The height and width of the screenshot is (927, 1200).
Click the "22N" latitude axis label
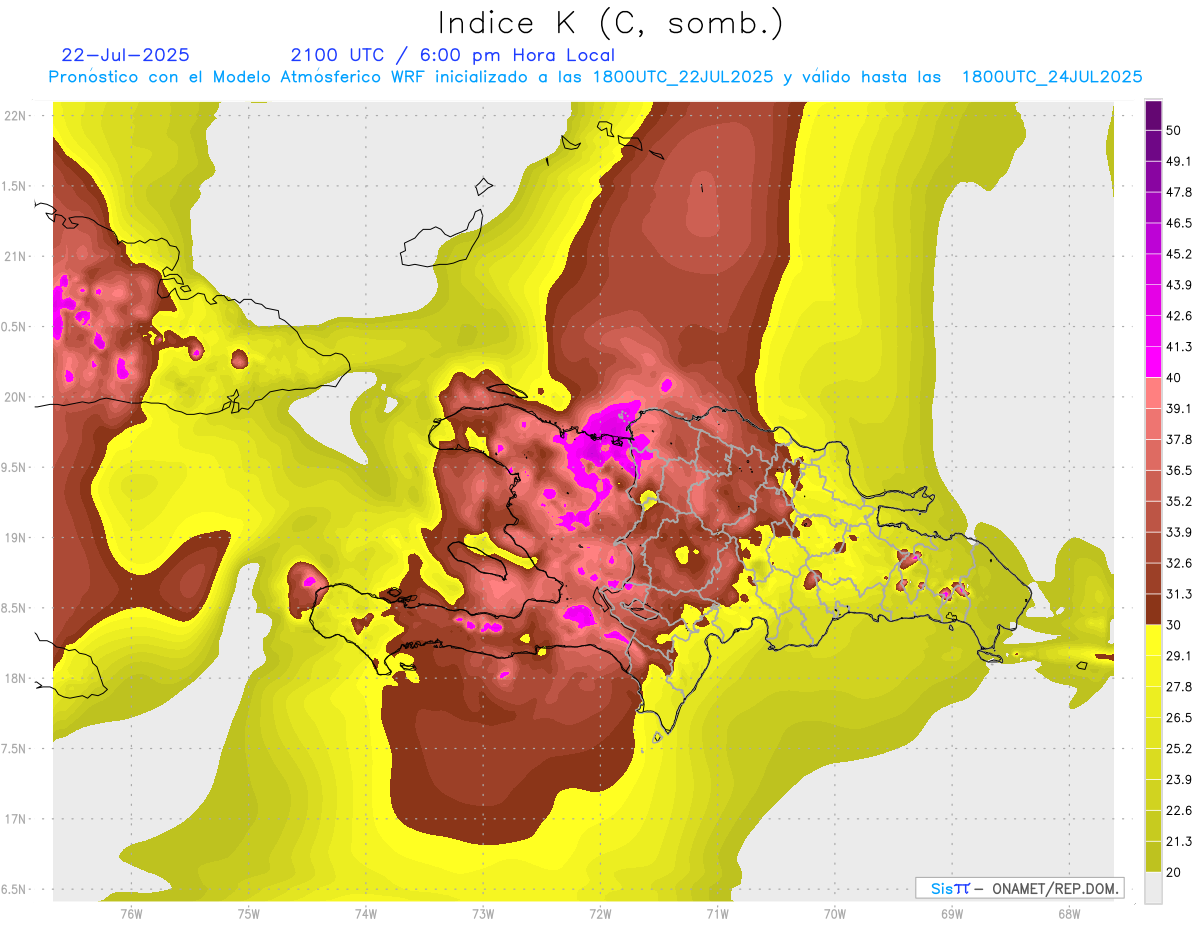click(x=15, y=116)
